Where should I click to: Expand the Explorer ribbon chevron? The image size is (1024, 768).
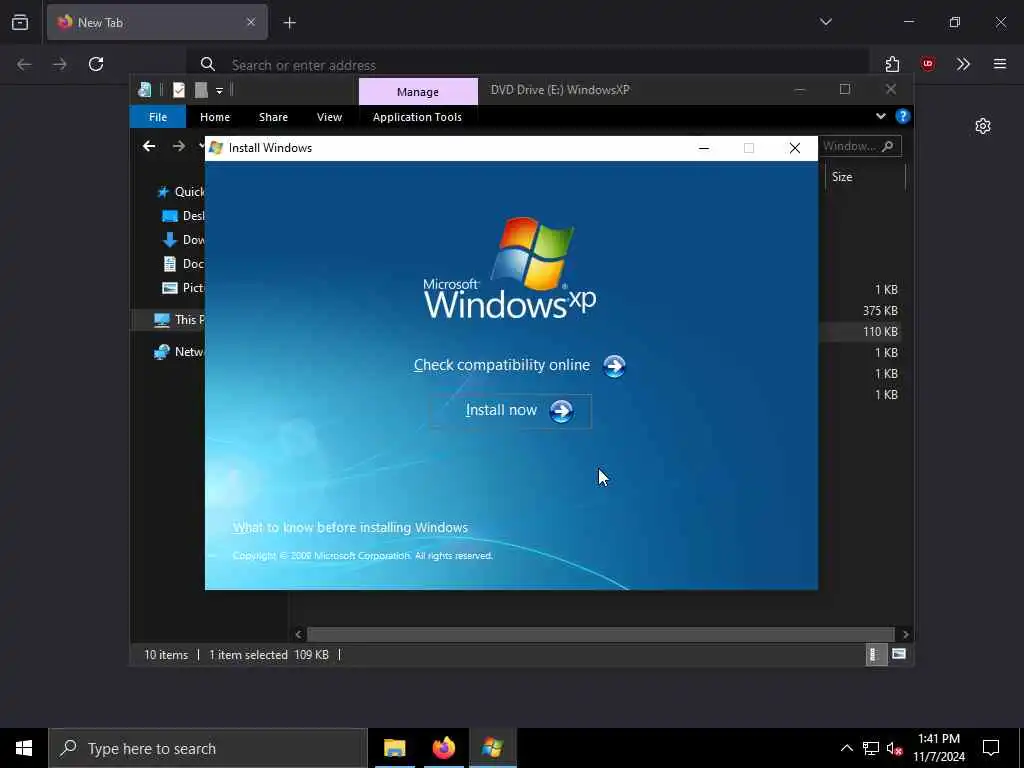(880, 116)
